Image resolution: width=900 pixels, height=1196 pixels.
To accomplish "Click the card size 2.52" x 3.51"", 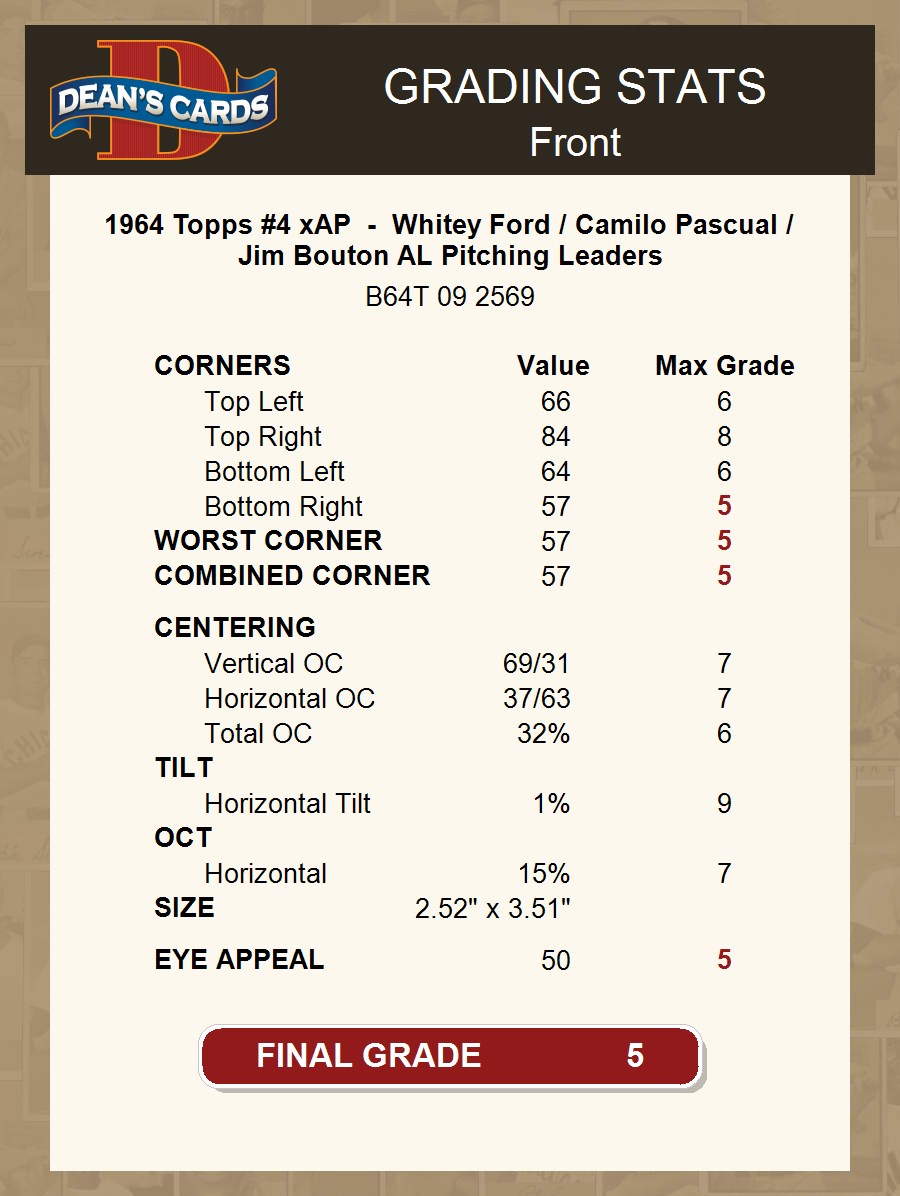I will tap(492, 909).
